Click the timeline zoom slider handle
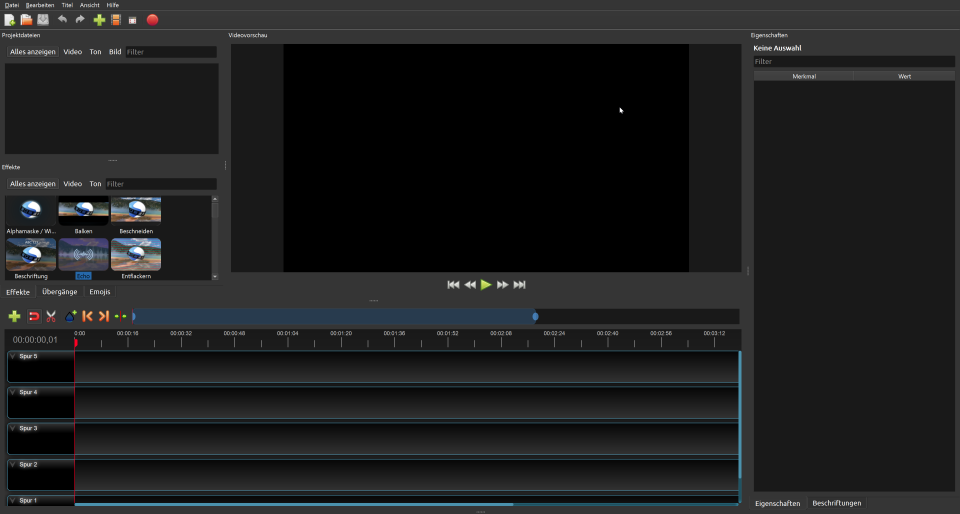960x514 pixels. (535, 316)
